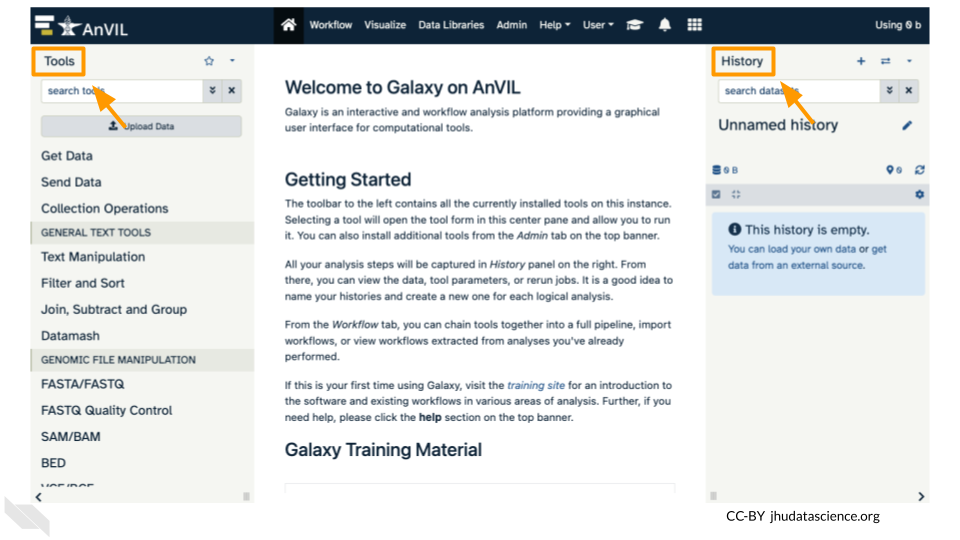Open Collection Operations tool section

tap(105, 209)
